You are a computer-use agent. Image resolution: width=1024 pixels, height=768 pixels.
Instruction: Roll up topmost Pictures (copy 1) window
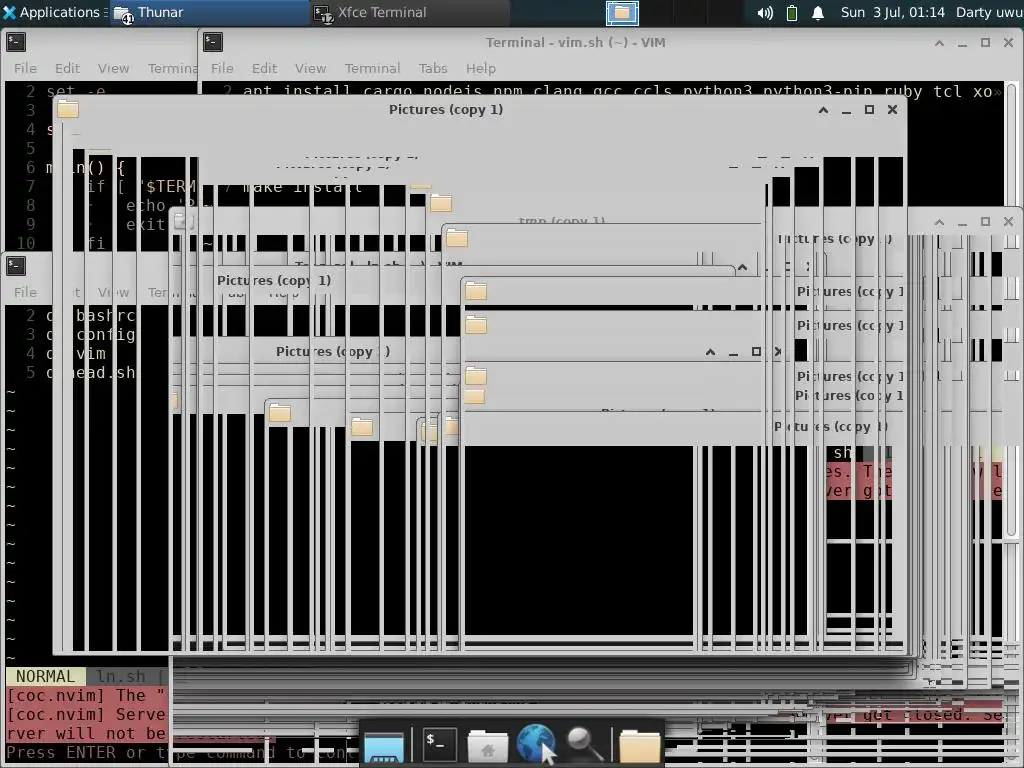[x=824, y=110]
